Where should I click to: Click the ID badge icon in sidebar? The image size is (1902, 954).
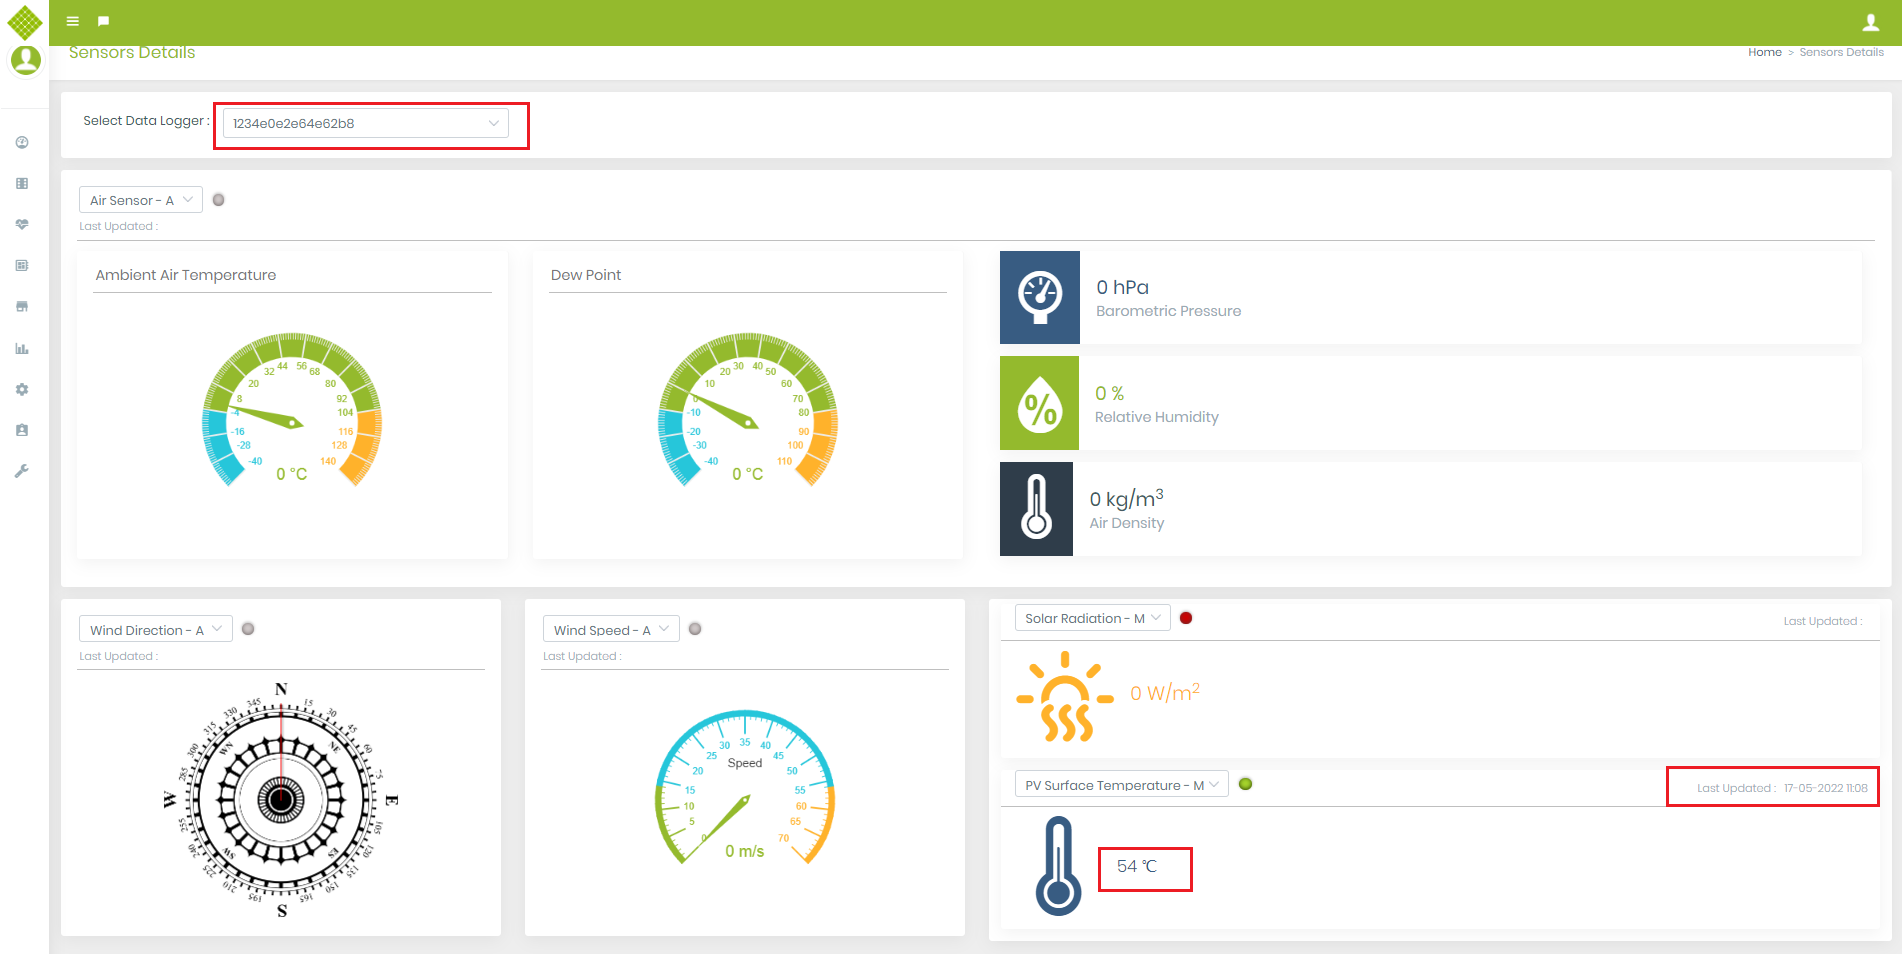click(21, 430)
